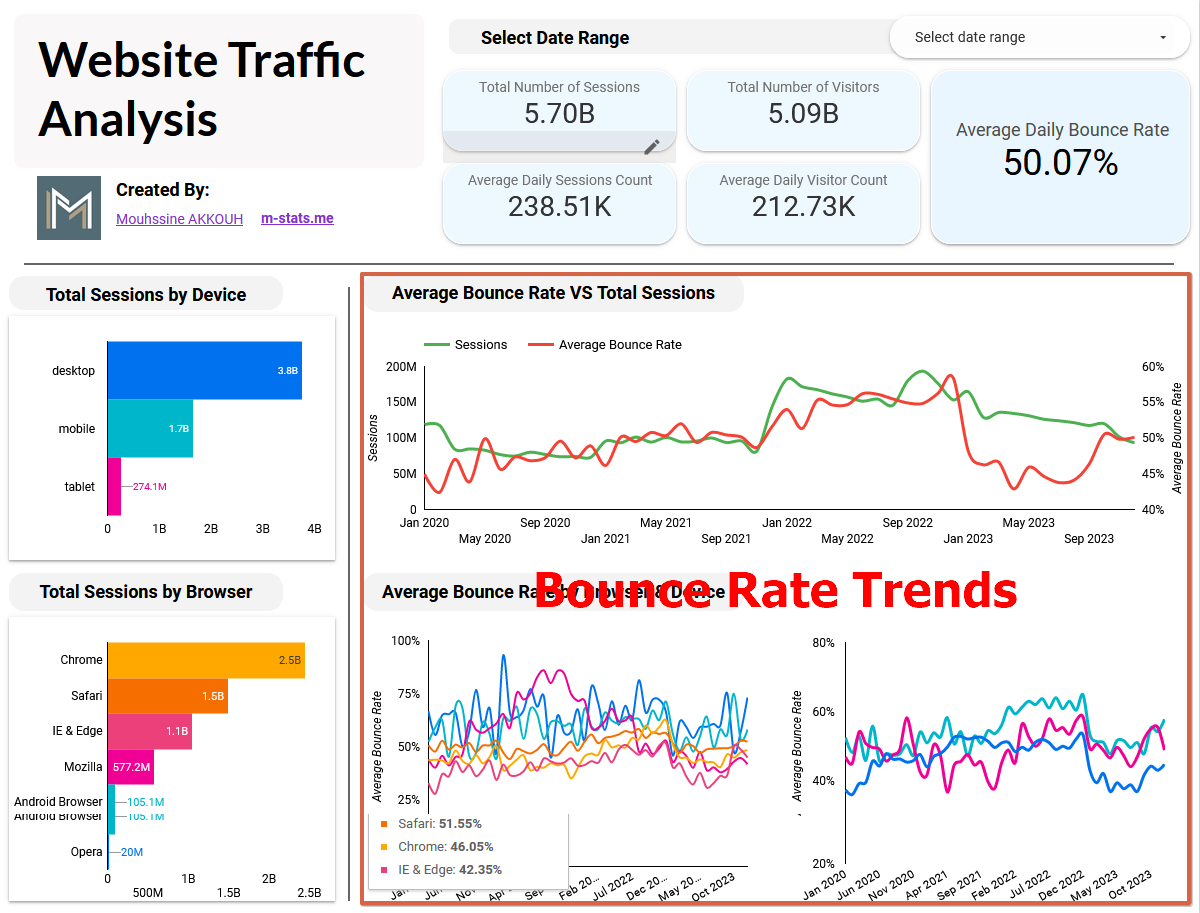Click the Average Daily Bounce Rate card
The height and width of the screenshot is (913, 1200).
[x=1061, y=157]
